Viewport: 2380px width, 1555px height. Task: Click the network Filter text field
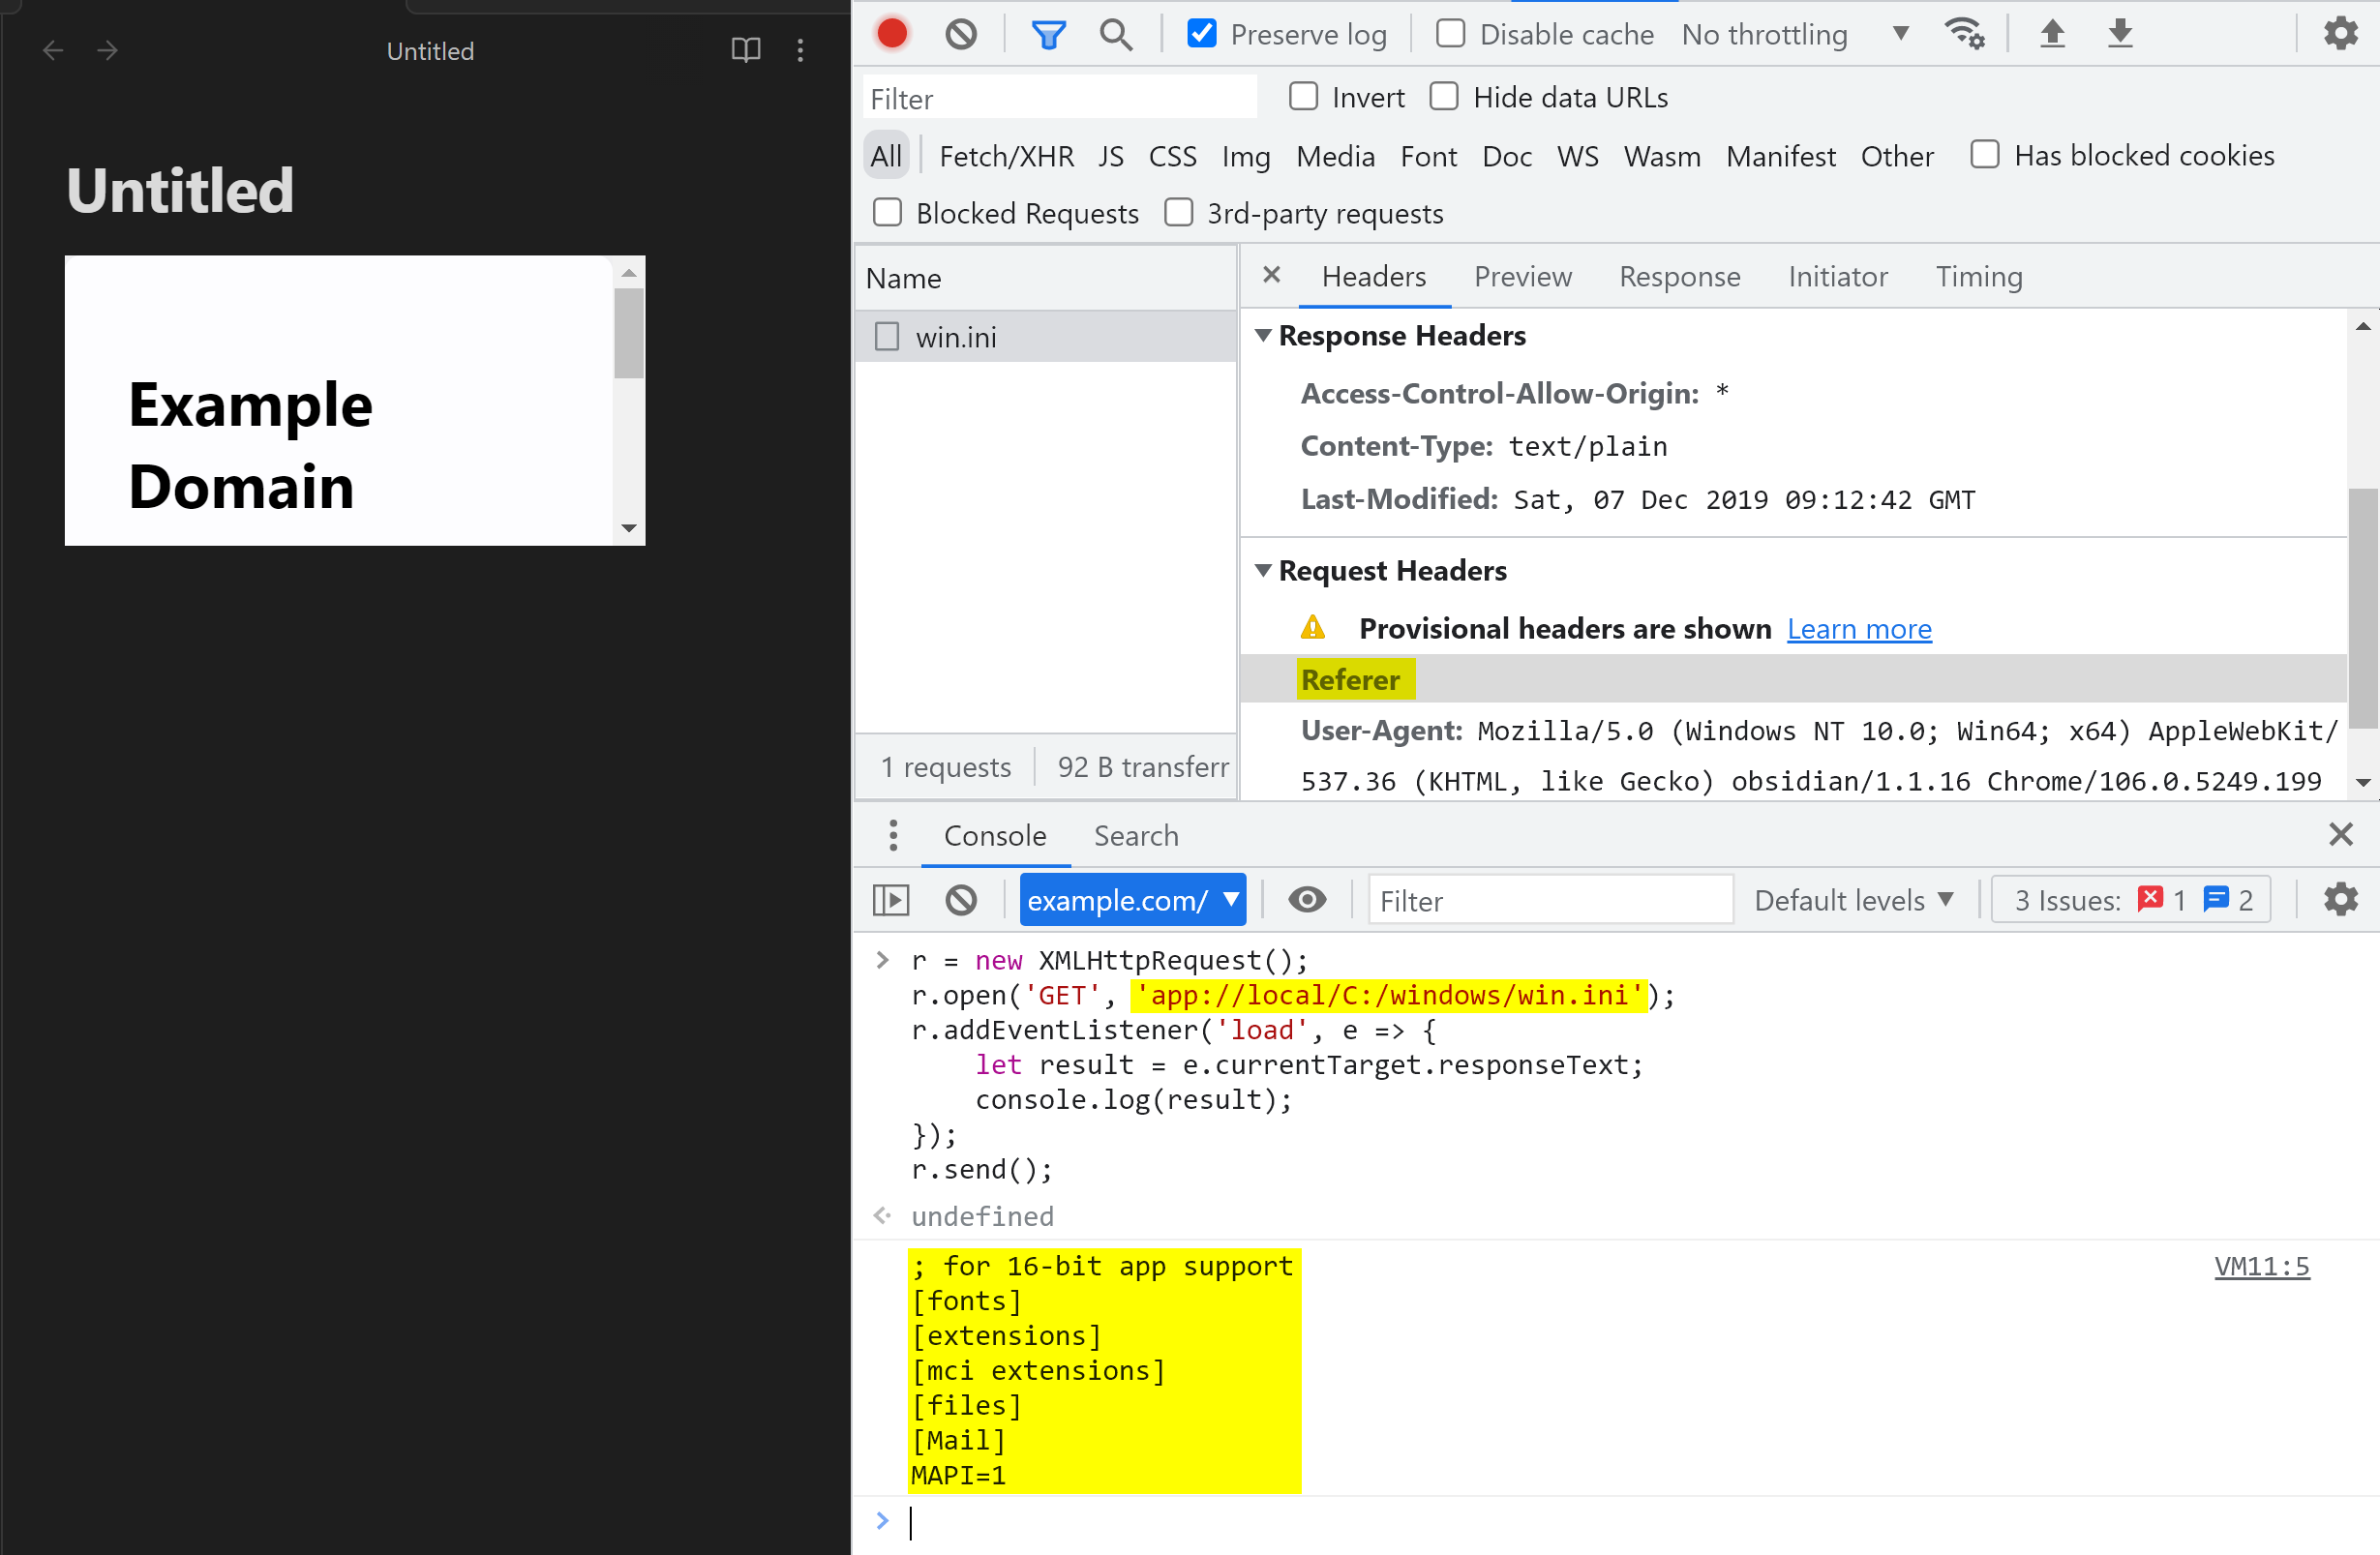1058,98
